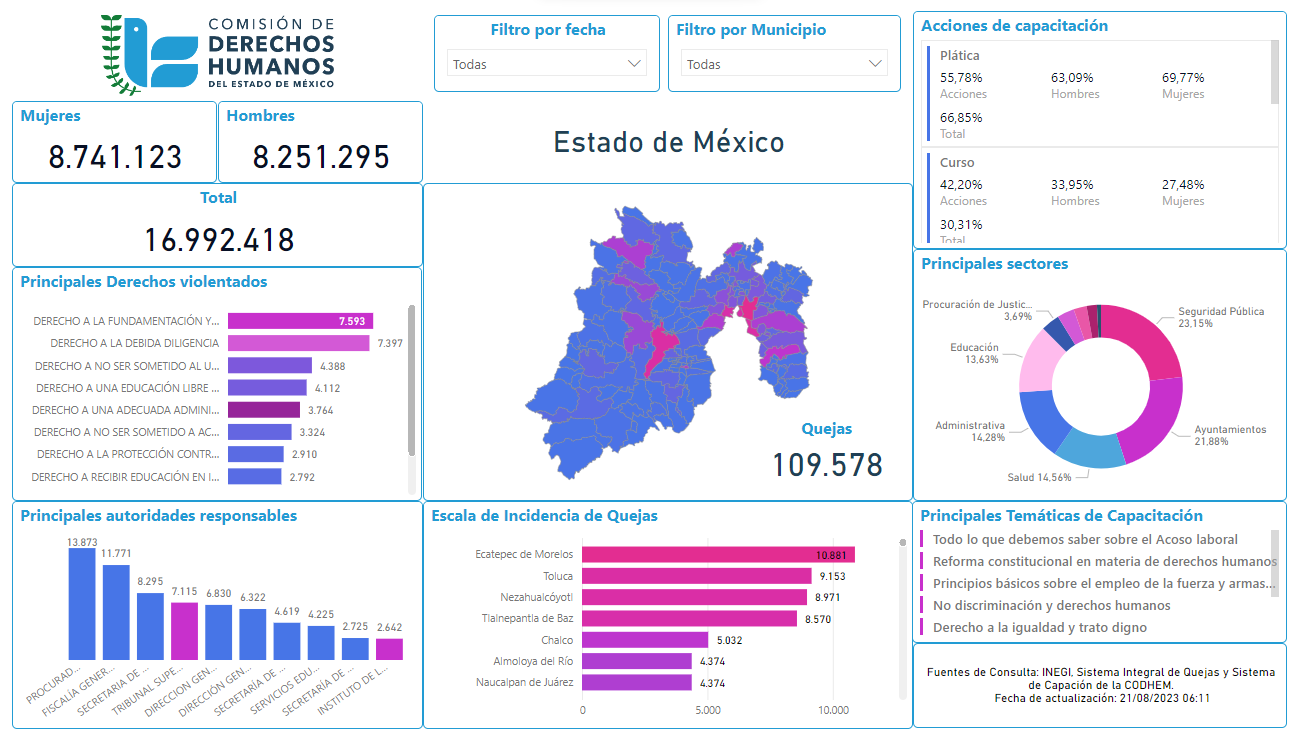Click the Comisión de Derechos Humanos logo
Image resolution: width=1299 pixels, height=736 pixels.
[218, 53]
